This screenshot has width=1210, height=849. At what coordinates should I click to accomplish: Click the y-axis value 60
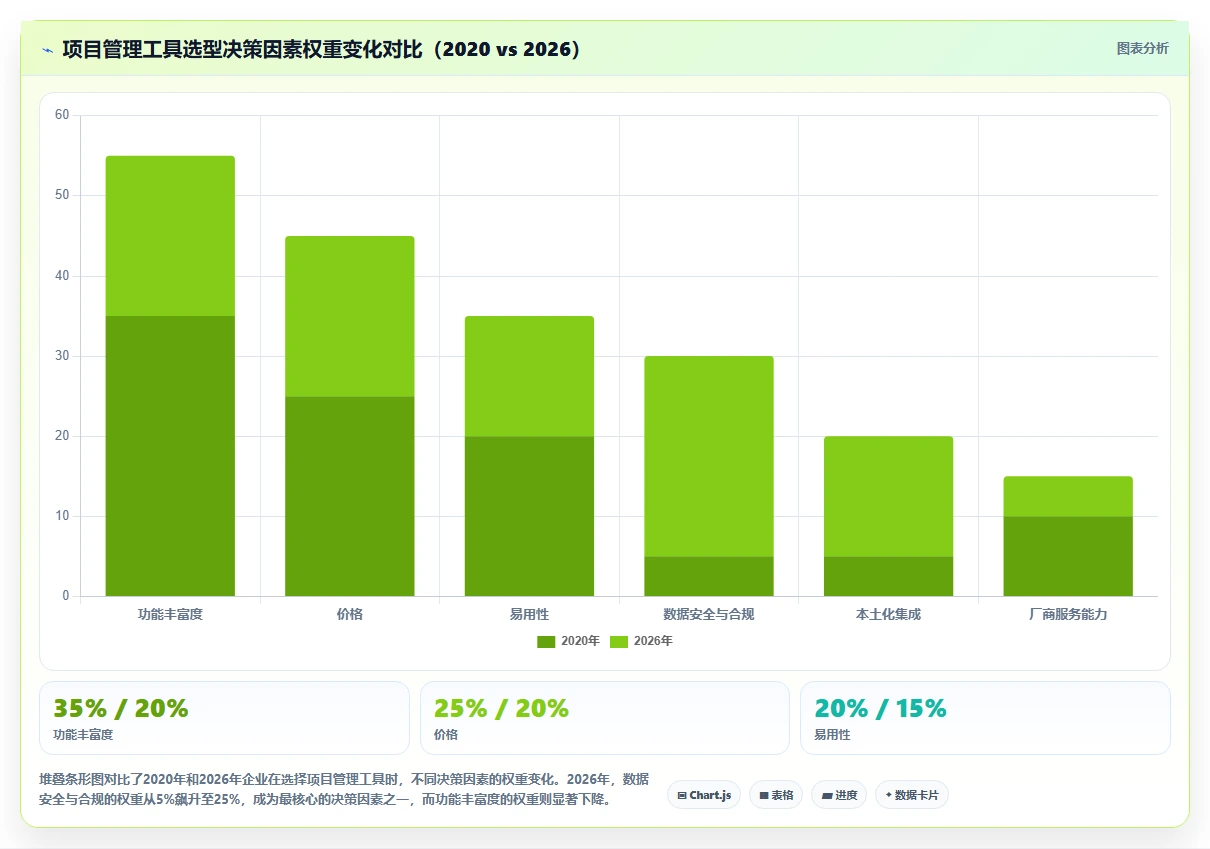click(x=62, y=115)
